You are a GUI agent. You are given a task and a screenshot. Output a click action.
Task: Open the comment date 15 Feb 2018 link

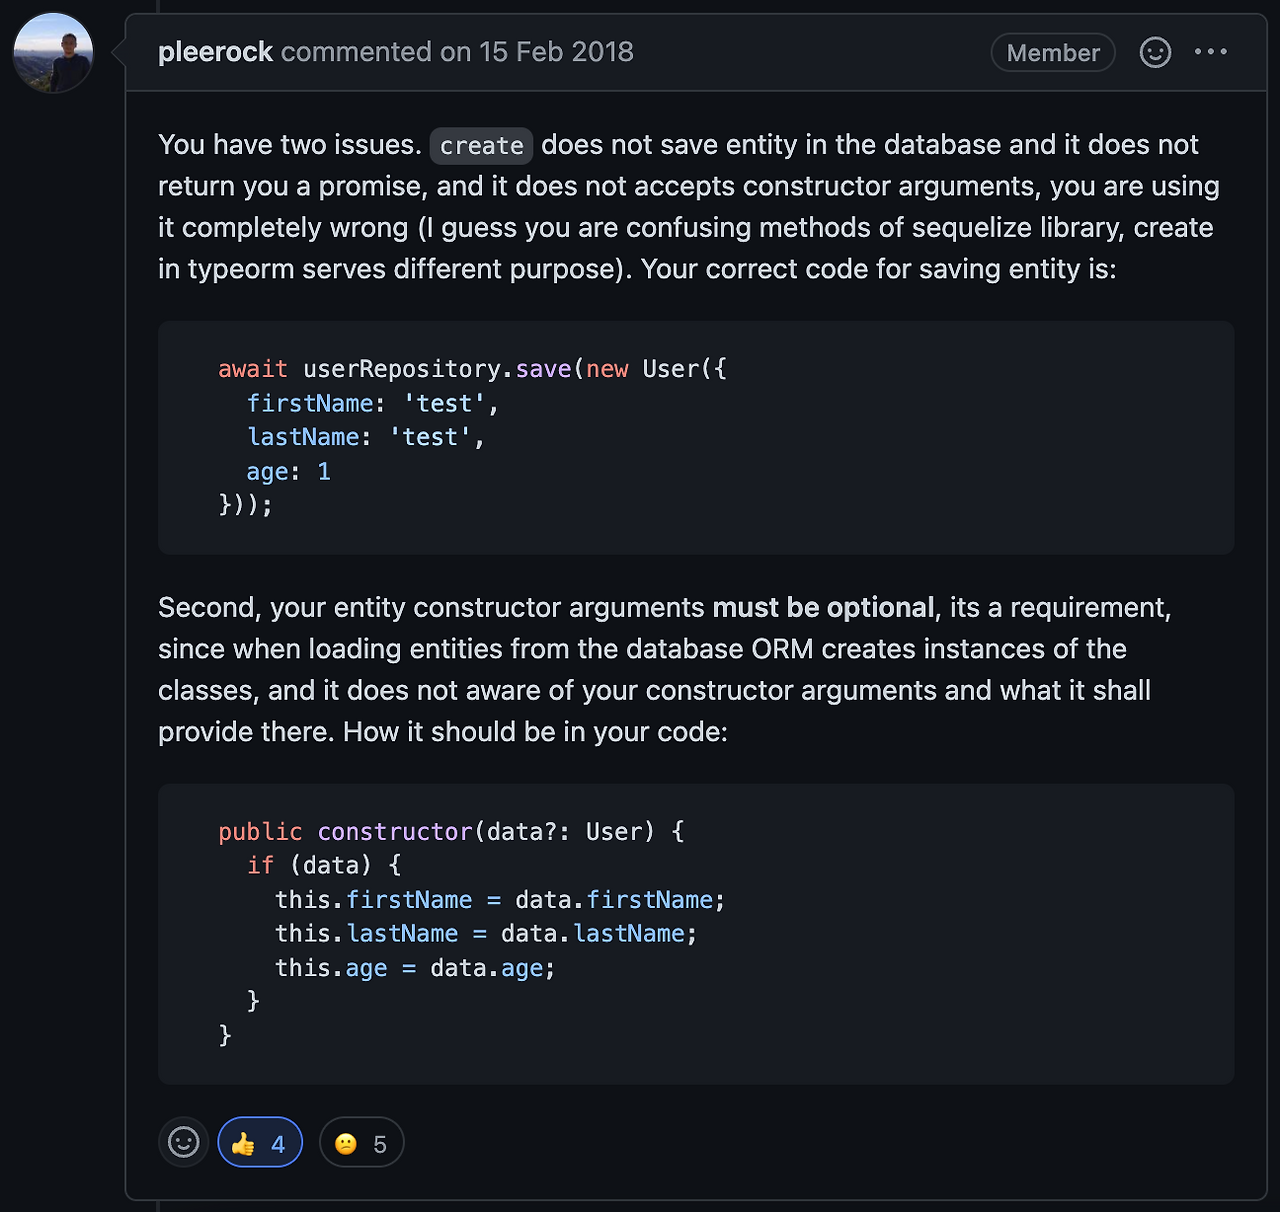tap(556, 52)
